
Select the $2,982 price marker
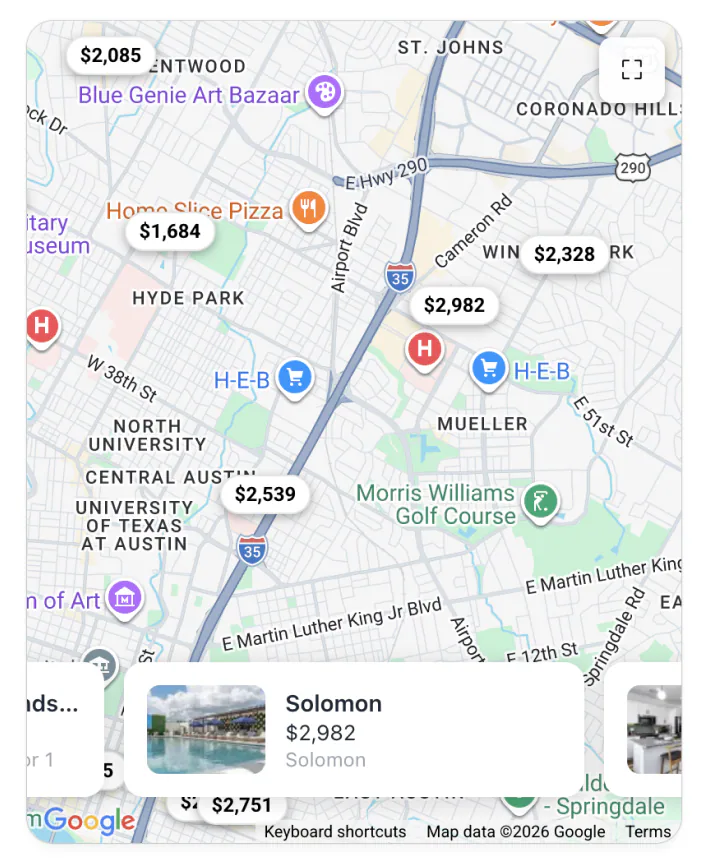(x=456, y=306)
